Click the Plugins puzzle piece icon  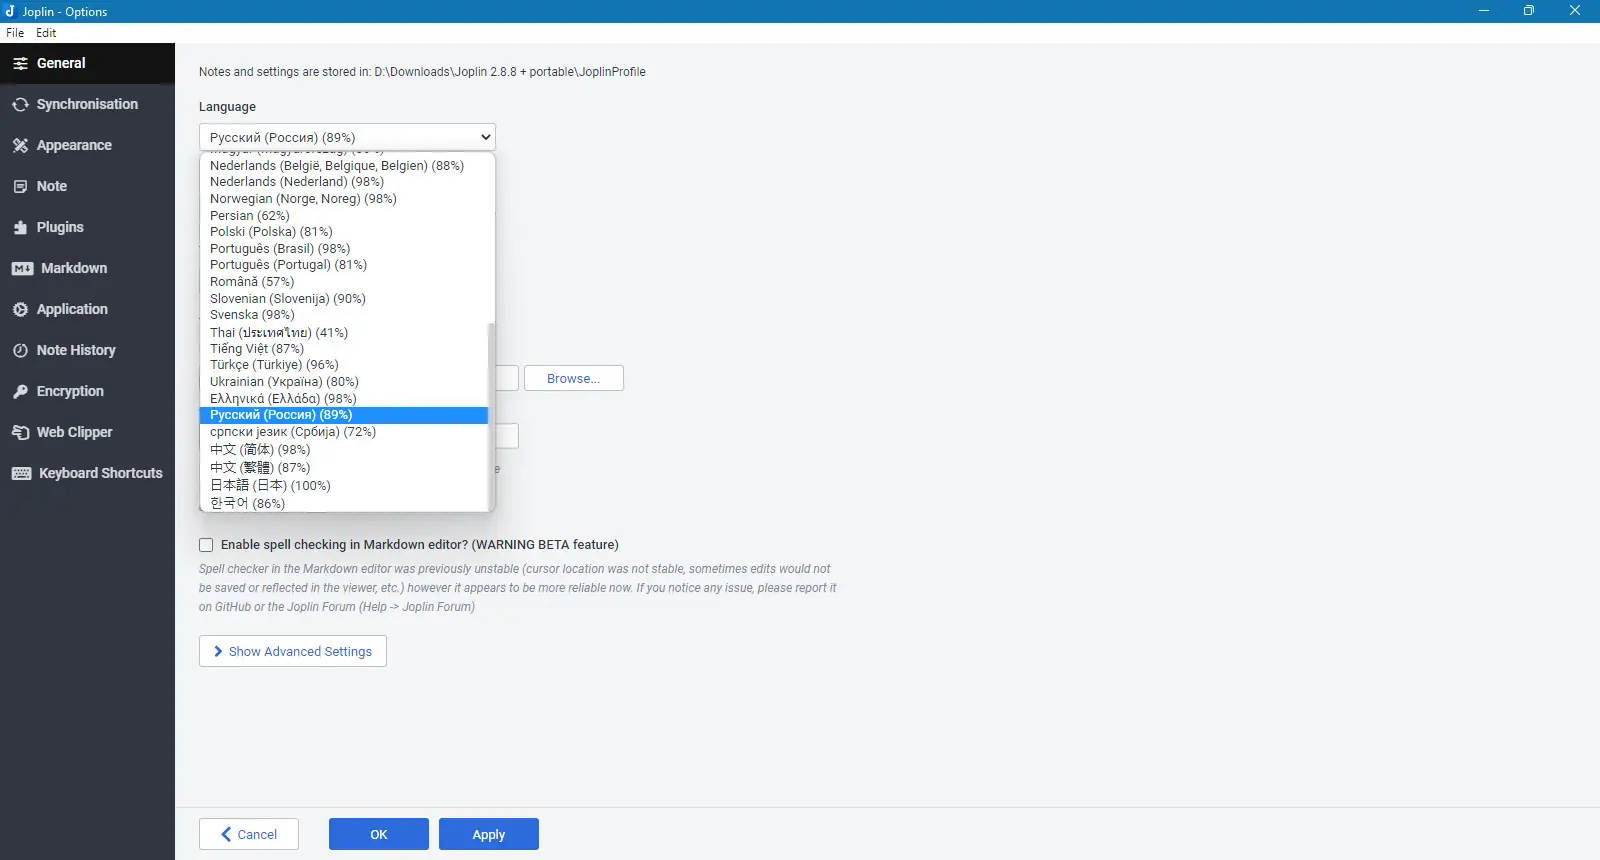(20, 227)
